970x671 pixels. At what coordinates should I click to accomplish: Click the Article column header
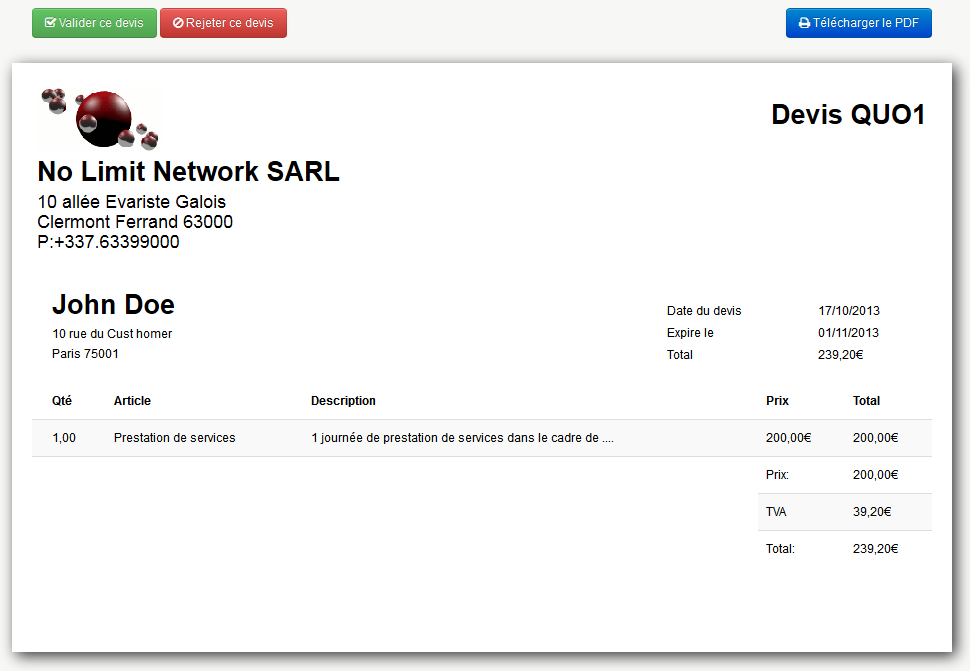point(132,401)
